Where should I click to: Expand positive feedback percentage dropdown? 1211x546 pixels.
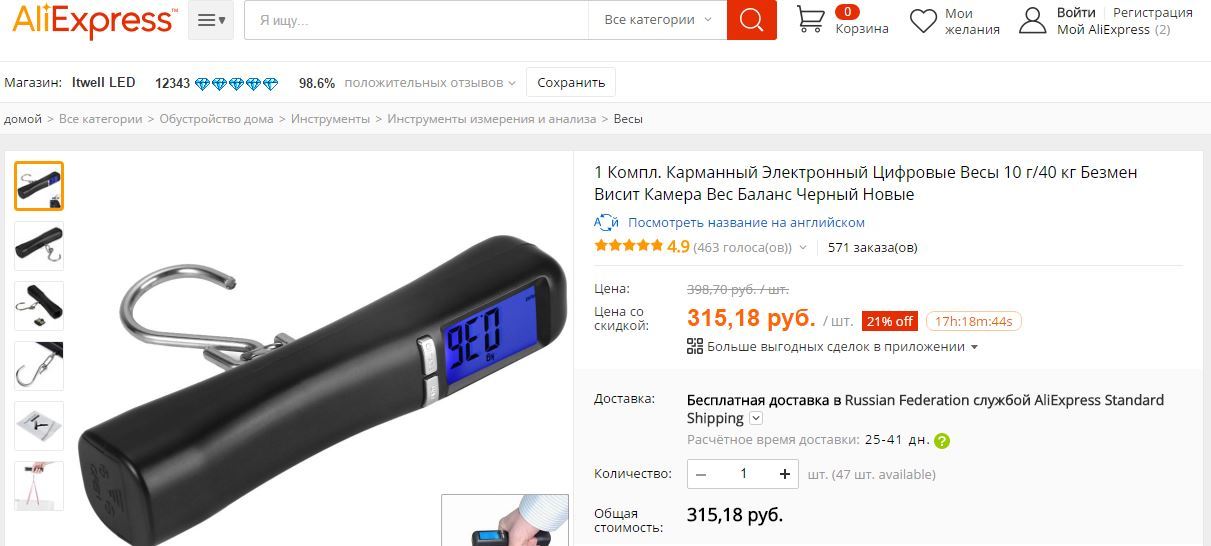pos(512,83)
